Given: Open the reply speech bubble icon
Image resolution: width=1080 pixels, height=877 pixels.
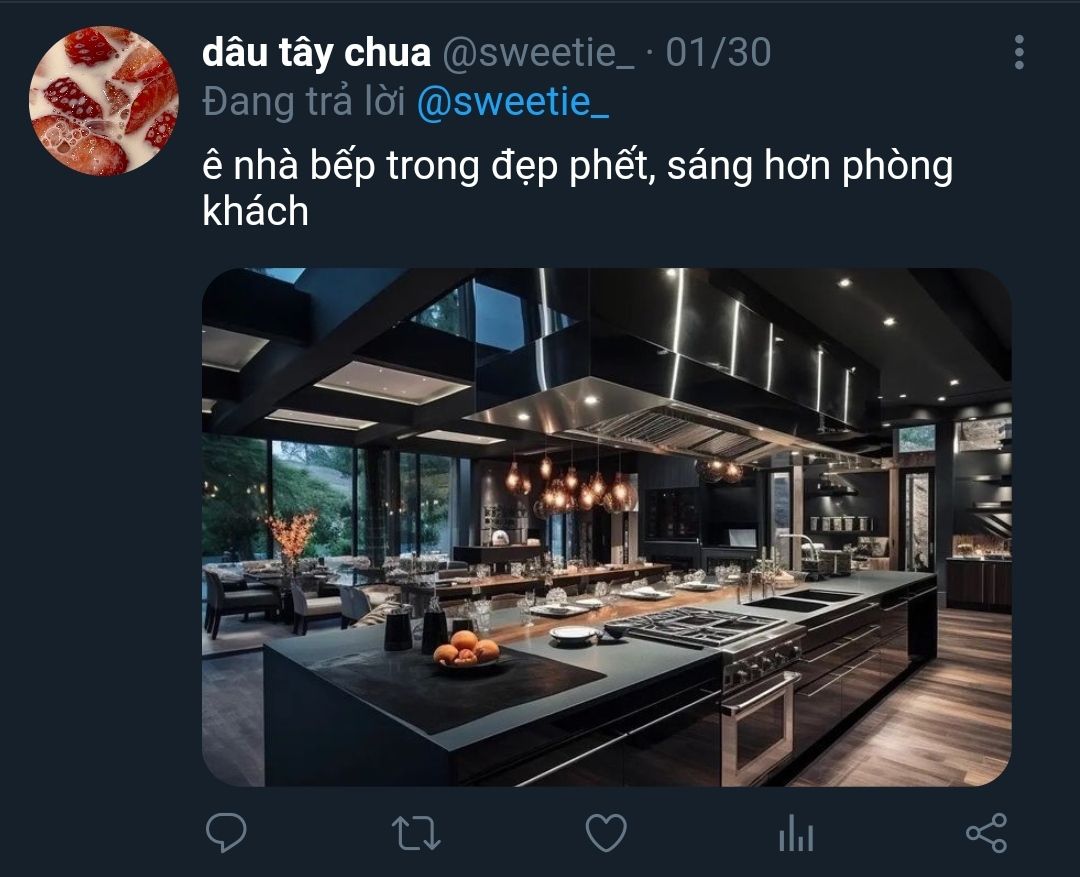Looking at the screenshot, I should pos(226,833).
